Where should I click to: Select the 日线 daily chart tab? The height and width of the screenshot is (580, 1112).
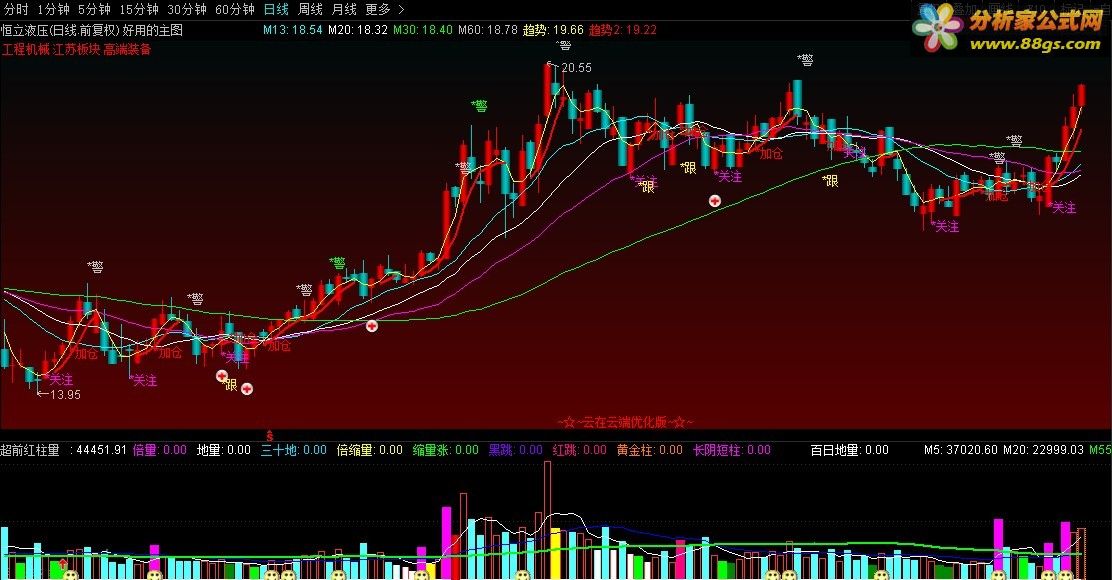[276, 9]
